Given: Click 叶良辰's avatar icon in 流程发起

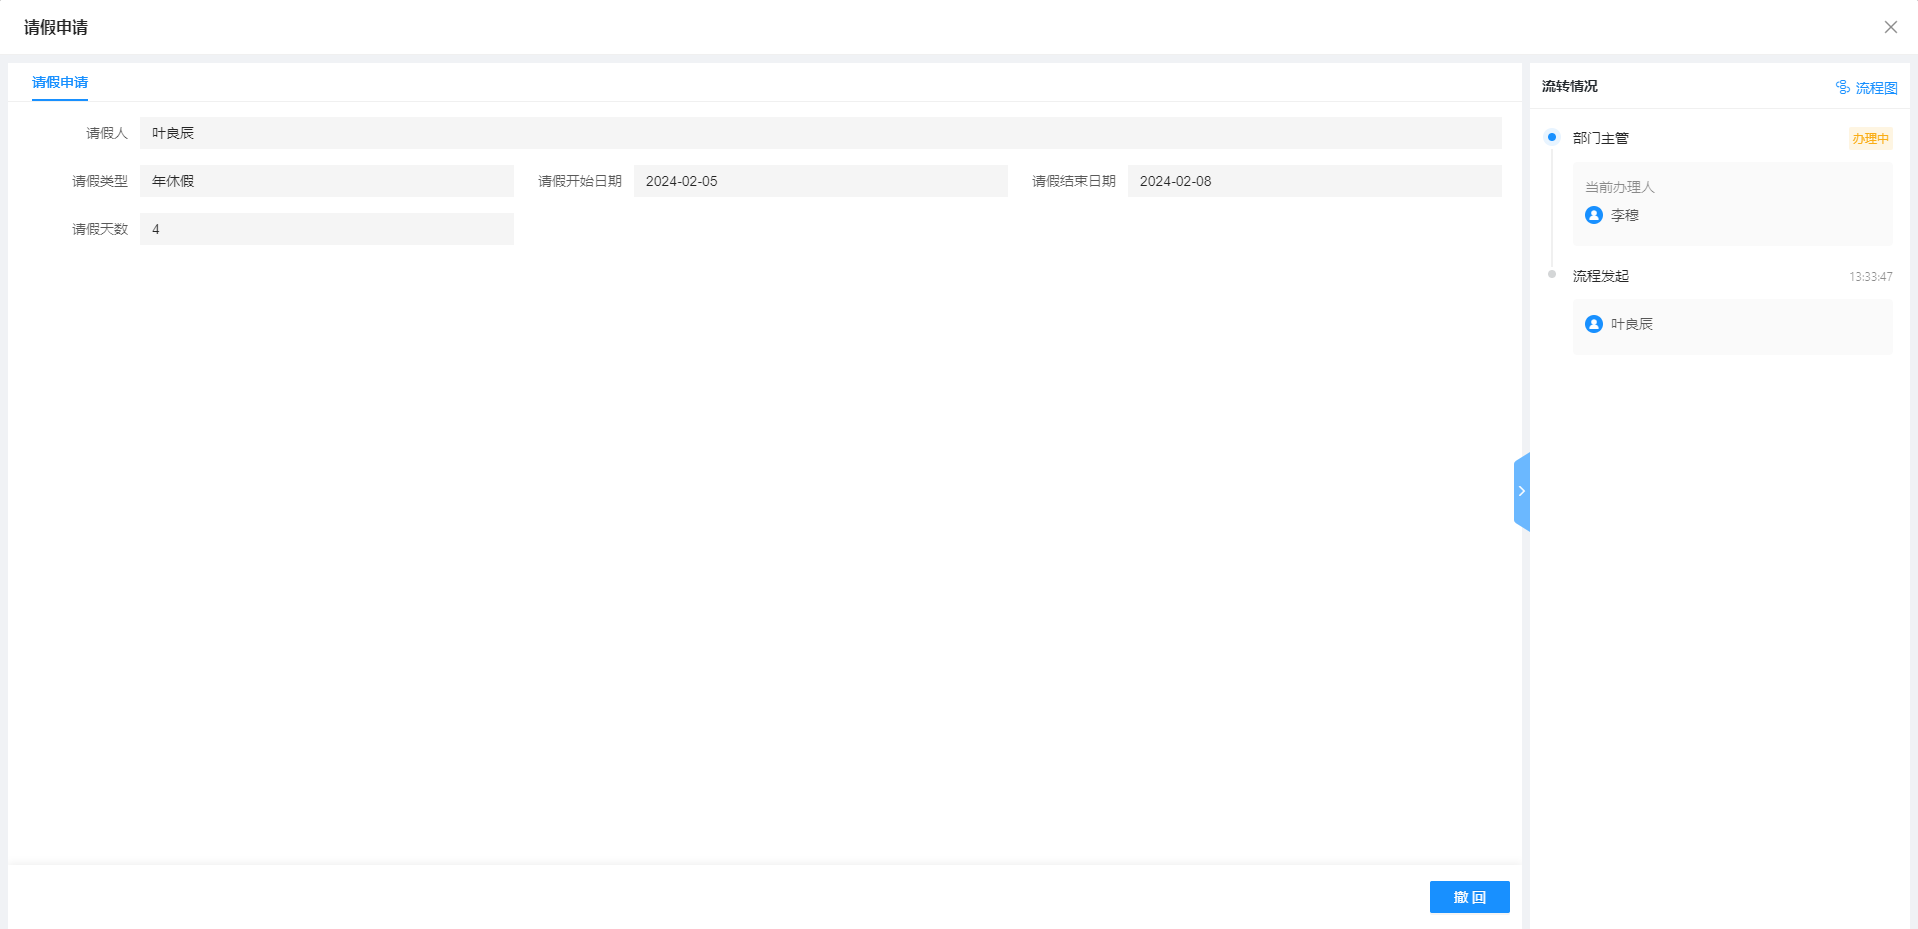Looking at the screenshot, I should (1594, 324).
